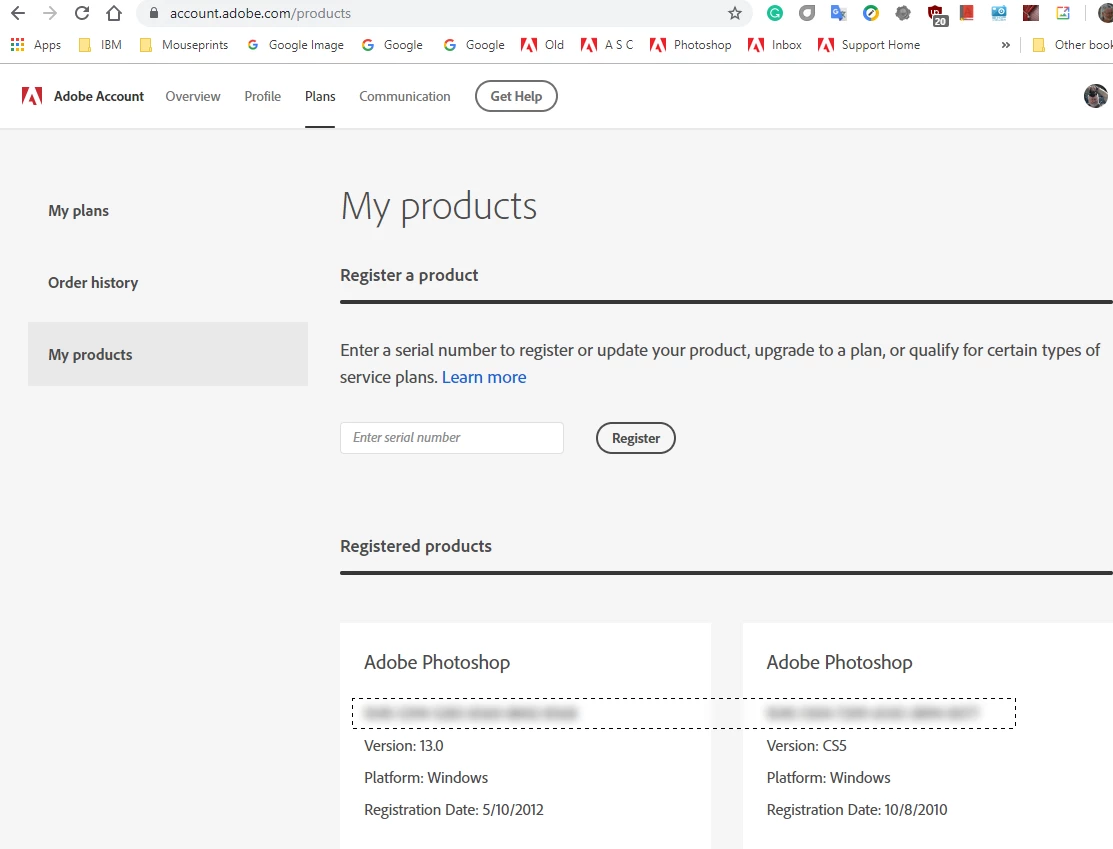Click the dark red curtain extension icon

click(1031, 13)
